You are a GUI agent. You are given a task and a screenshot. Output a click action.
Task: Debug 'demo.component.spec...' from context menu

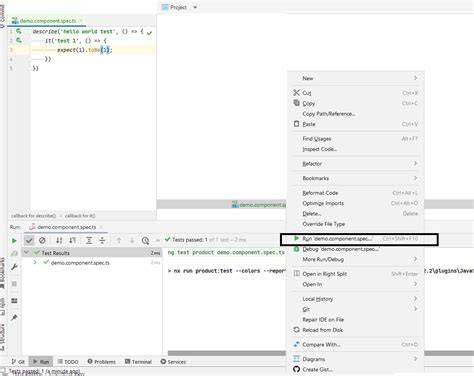click(x=355, y=249)
